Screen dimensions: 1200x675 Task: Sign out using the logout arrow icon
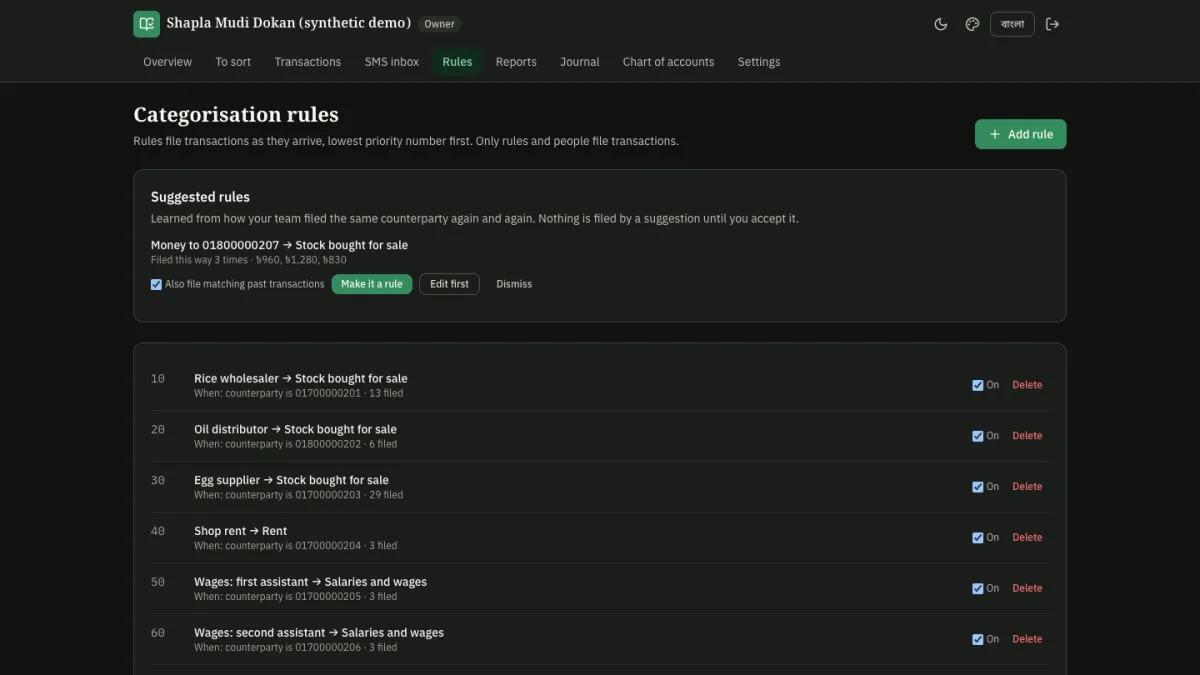point(1052,24)
